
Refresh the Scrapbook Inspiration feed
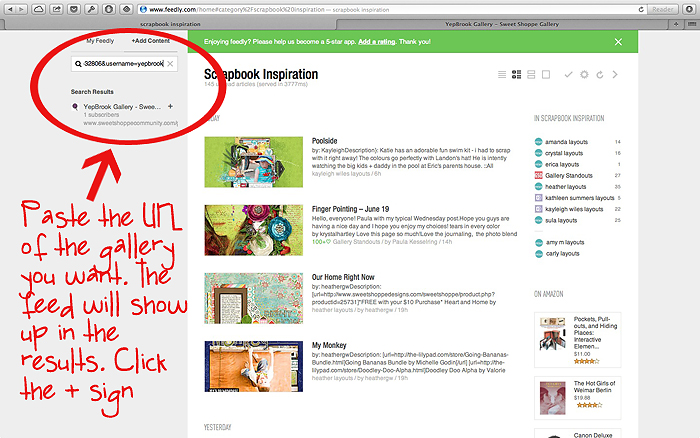pyautogui.click(x=600, y=75)
